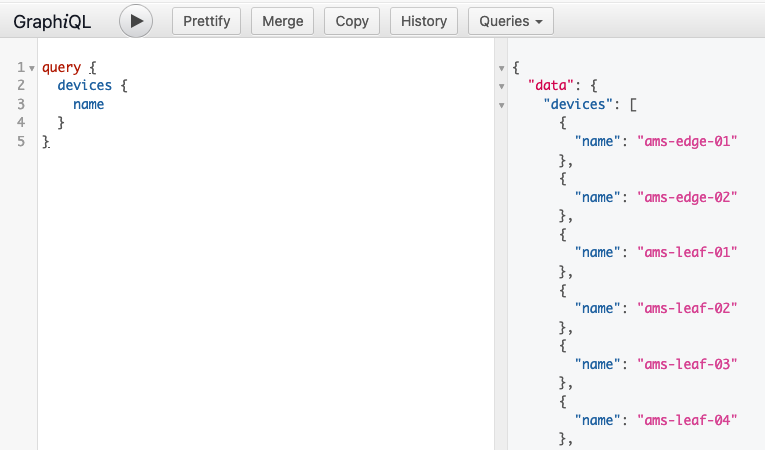Select the "ams-leaf-02" value
765x450 pixels.
click(x=687, y=308)
